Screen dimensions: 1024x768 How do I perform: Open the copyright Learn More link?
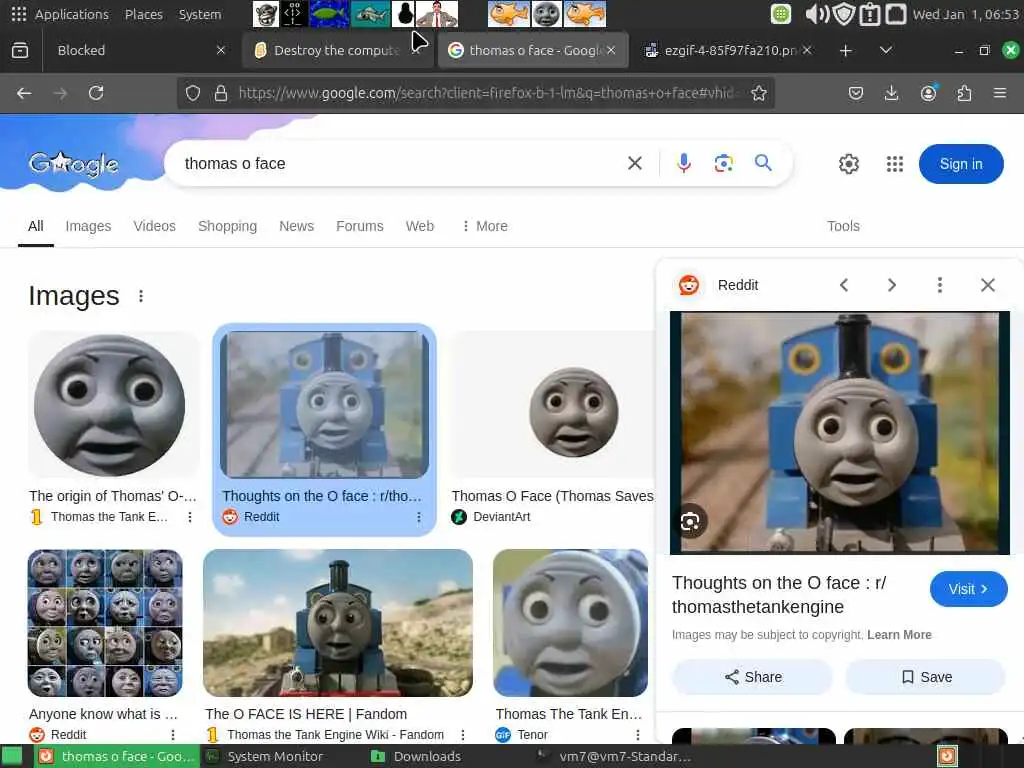coord(899,635)
